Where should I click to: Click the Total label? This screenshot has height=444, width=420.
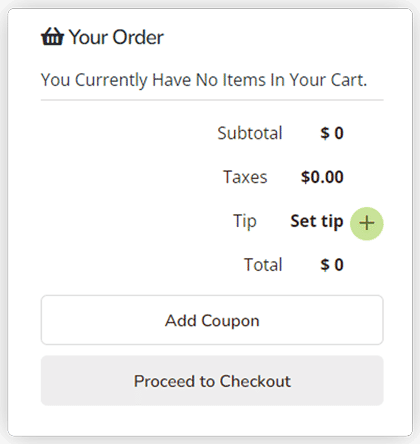(263, 265)
